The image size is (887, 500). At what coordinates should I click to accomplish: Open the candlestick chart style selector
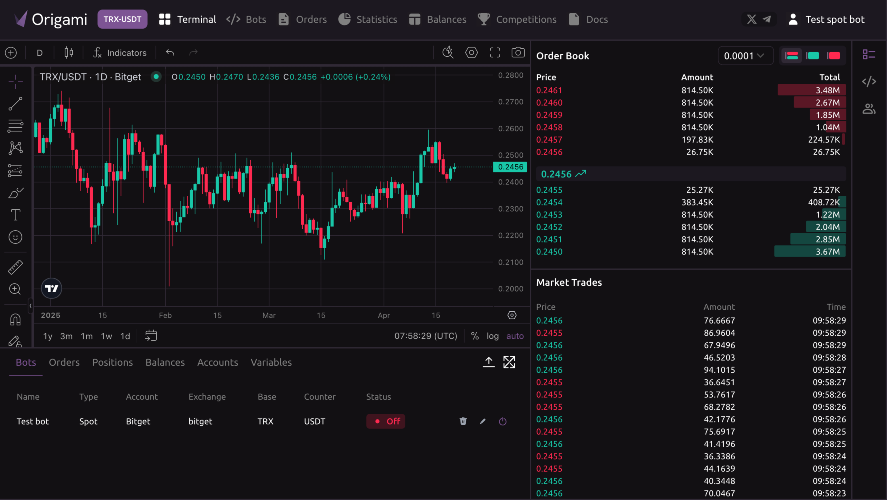(68, 53)
